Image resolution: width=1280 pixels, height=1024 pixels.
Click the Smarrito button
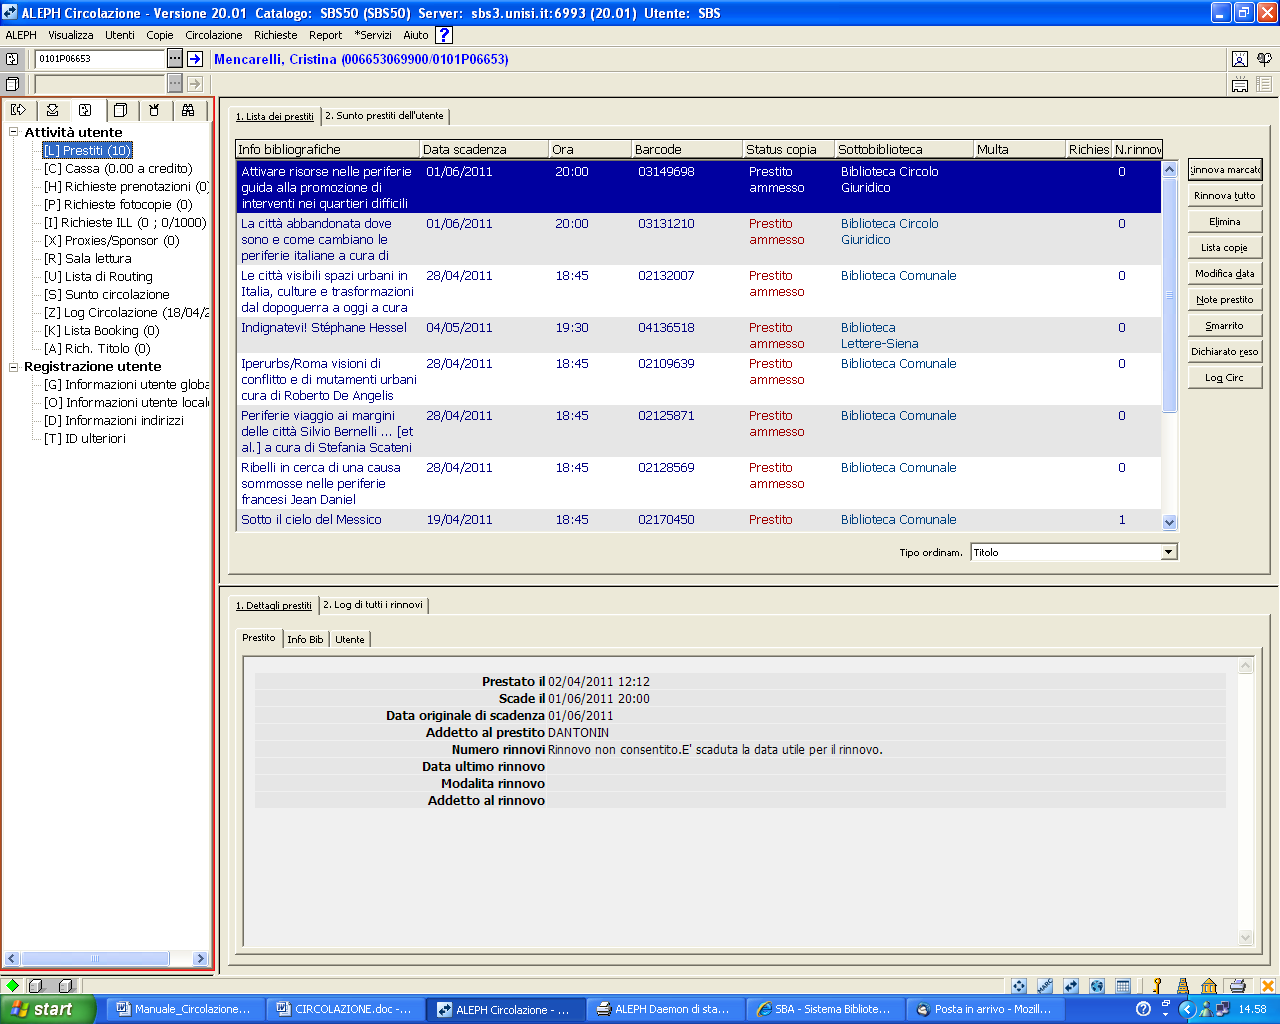[x=1225, y=326]
